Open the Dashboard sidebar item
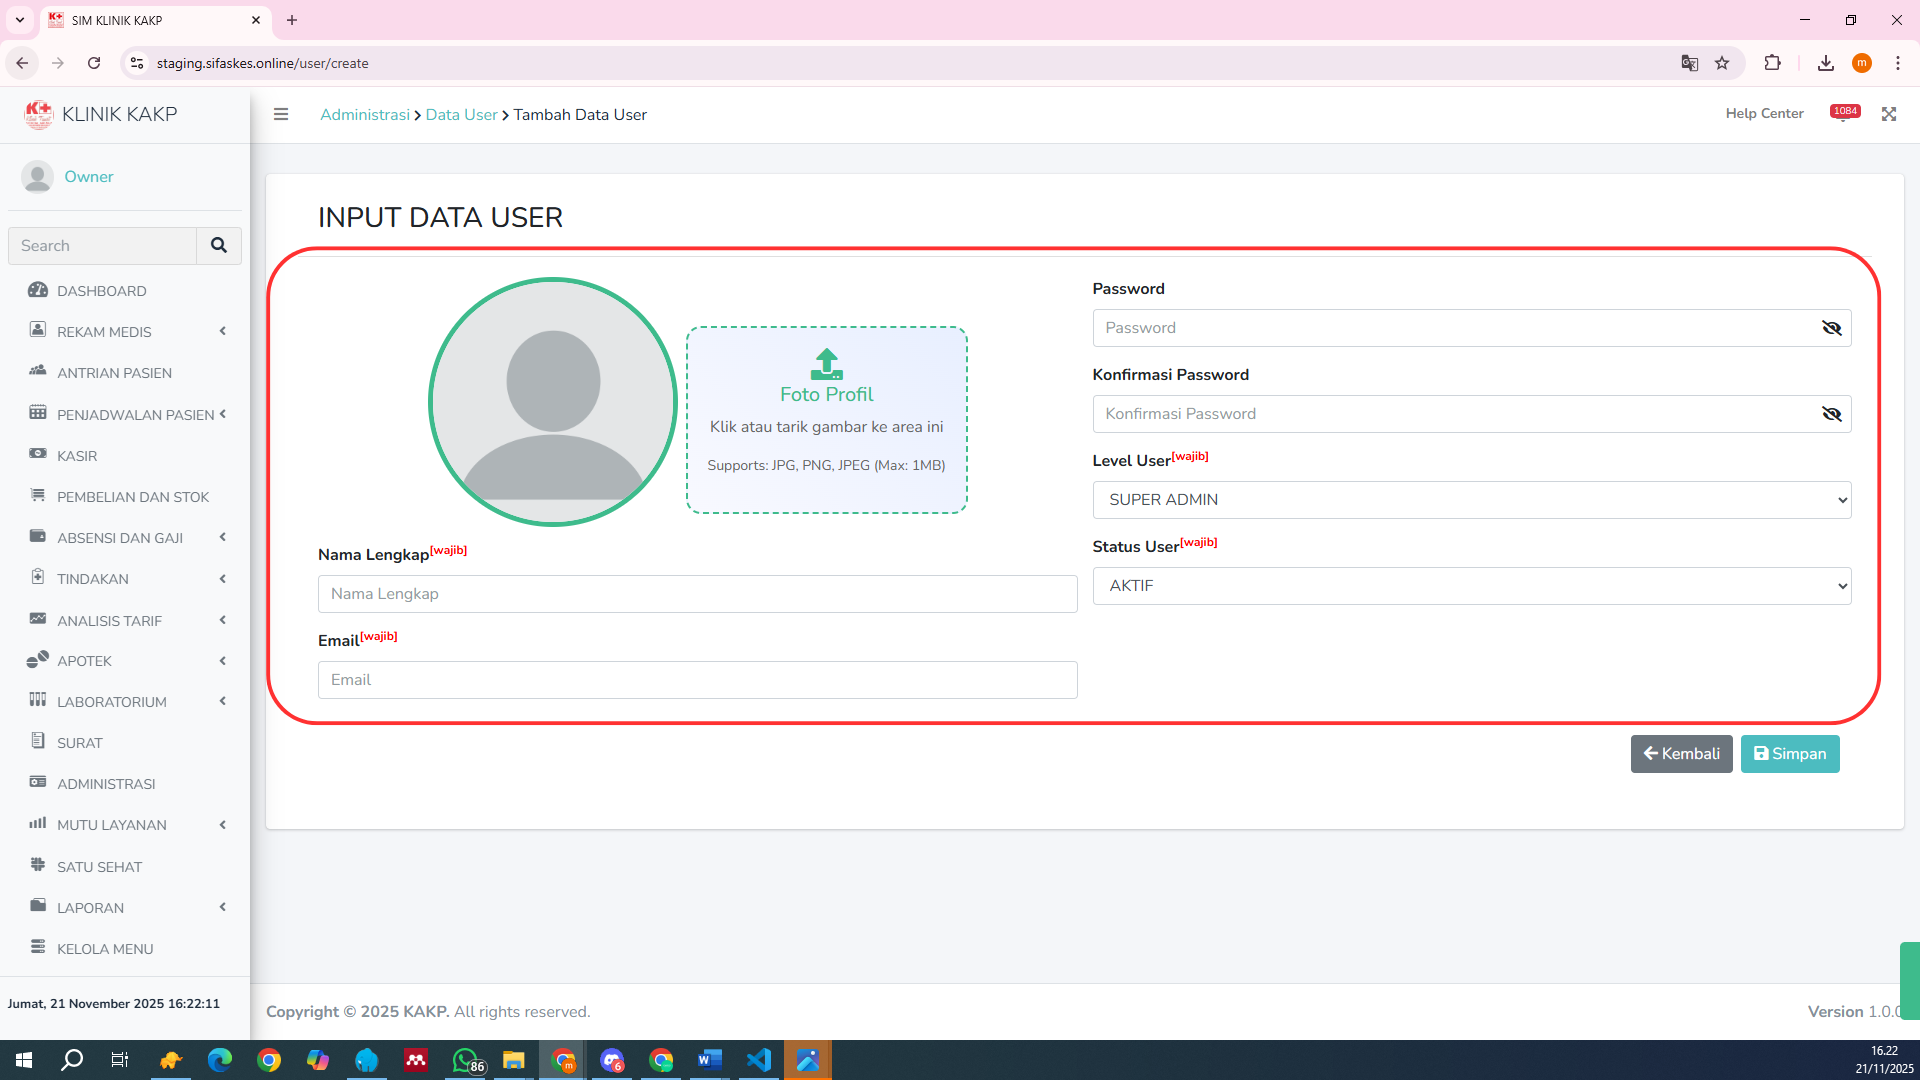Screen dimensions: 1920x1080 101,291
